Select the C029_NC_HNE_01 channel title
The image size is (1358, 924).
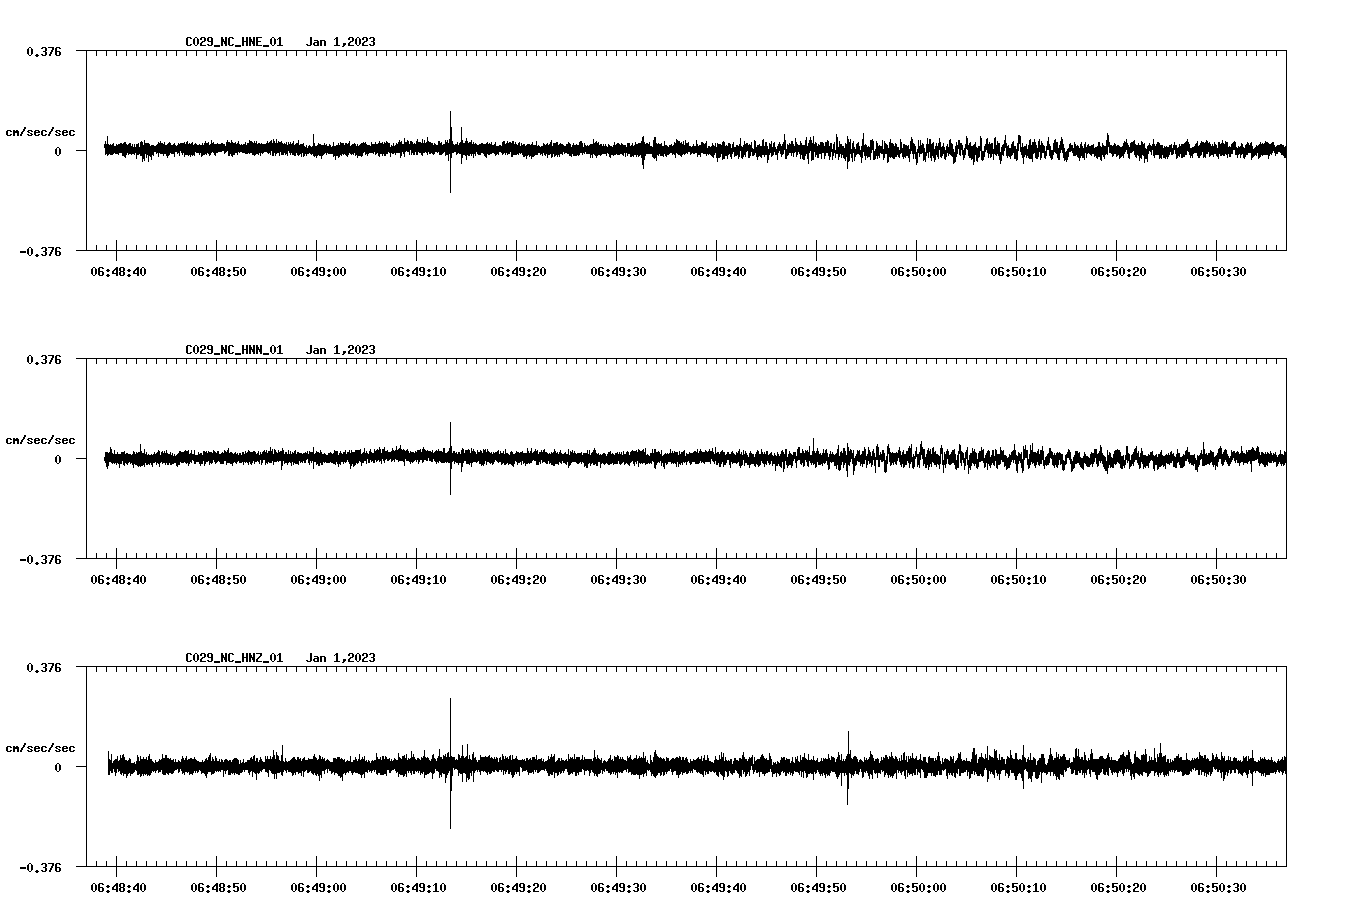232,42
